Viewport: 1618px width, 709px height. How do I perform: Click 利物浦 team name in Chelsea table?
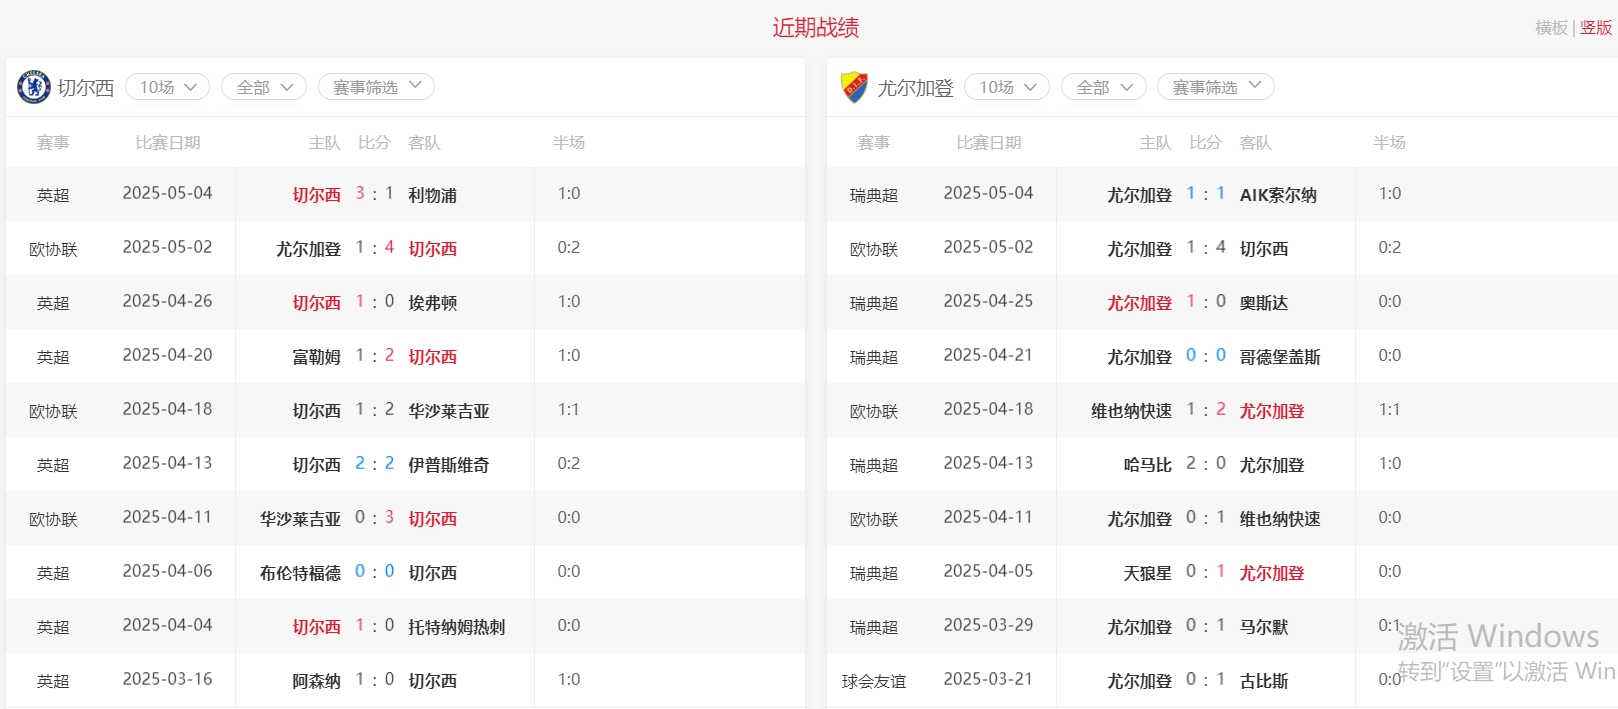click(x=432, y=195)
